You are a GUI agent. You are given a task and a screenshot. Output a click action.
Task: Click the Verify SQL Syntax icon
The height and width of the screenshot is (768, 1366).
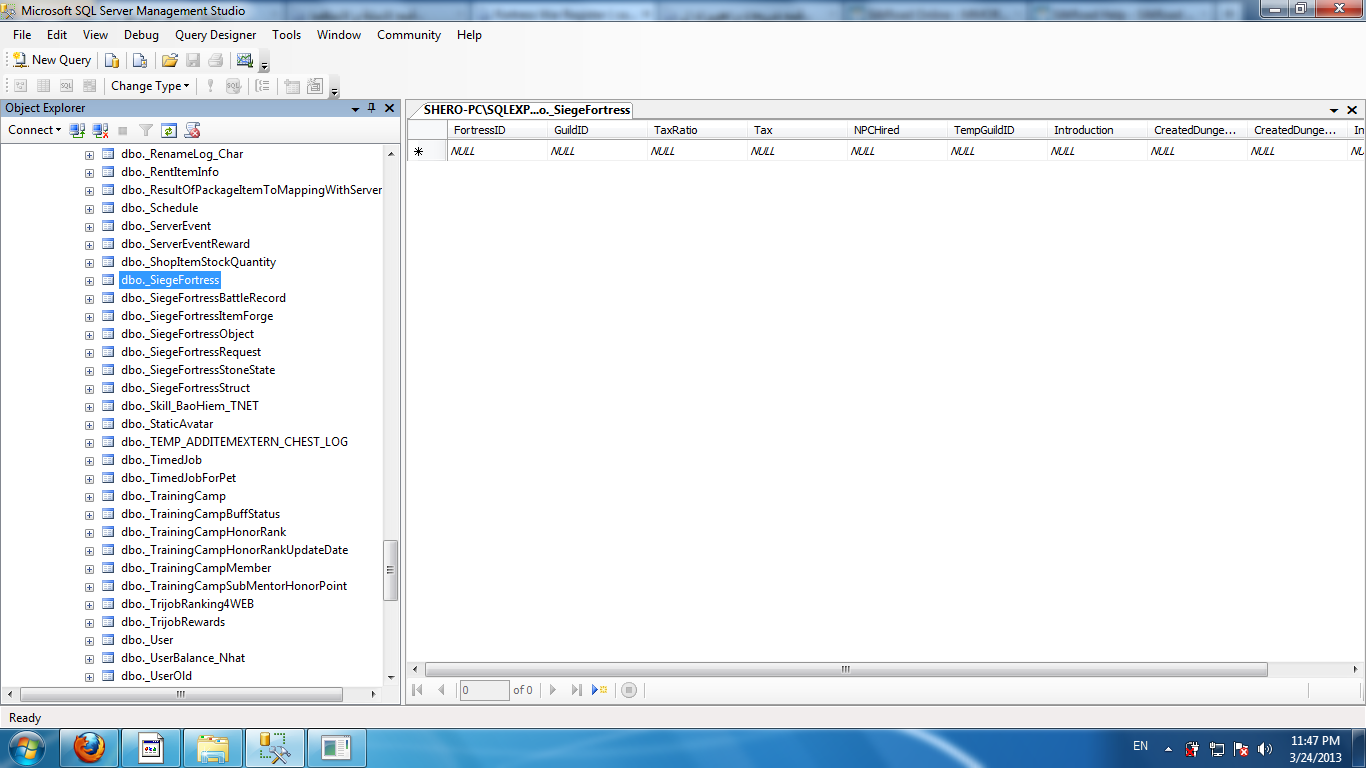click(x=233, y=86)
